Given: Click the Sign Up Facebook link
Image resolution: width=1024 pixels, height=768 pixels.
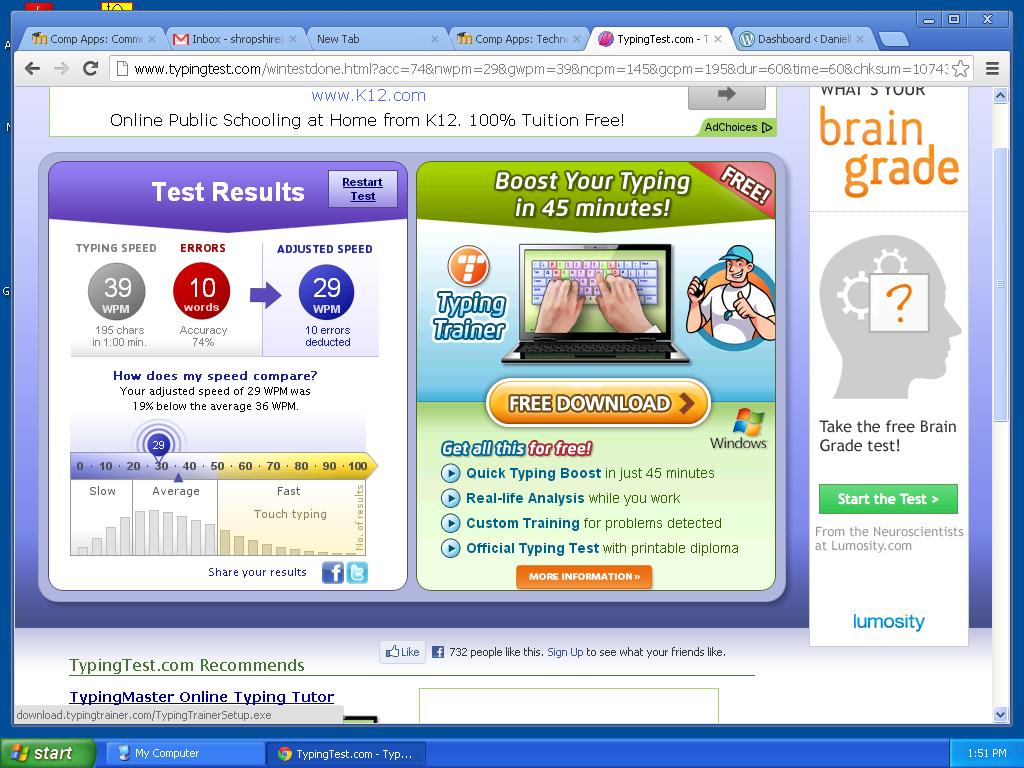Looking at the screenshot, I should 565,652.
